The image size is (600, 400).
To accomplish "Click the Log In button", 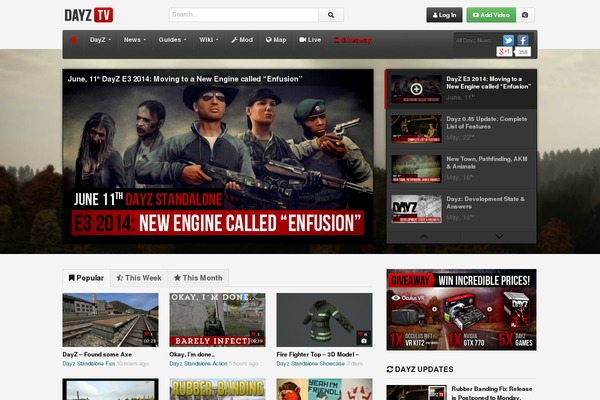I will pos(444,15).
